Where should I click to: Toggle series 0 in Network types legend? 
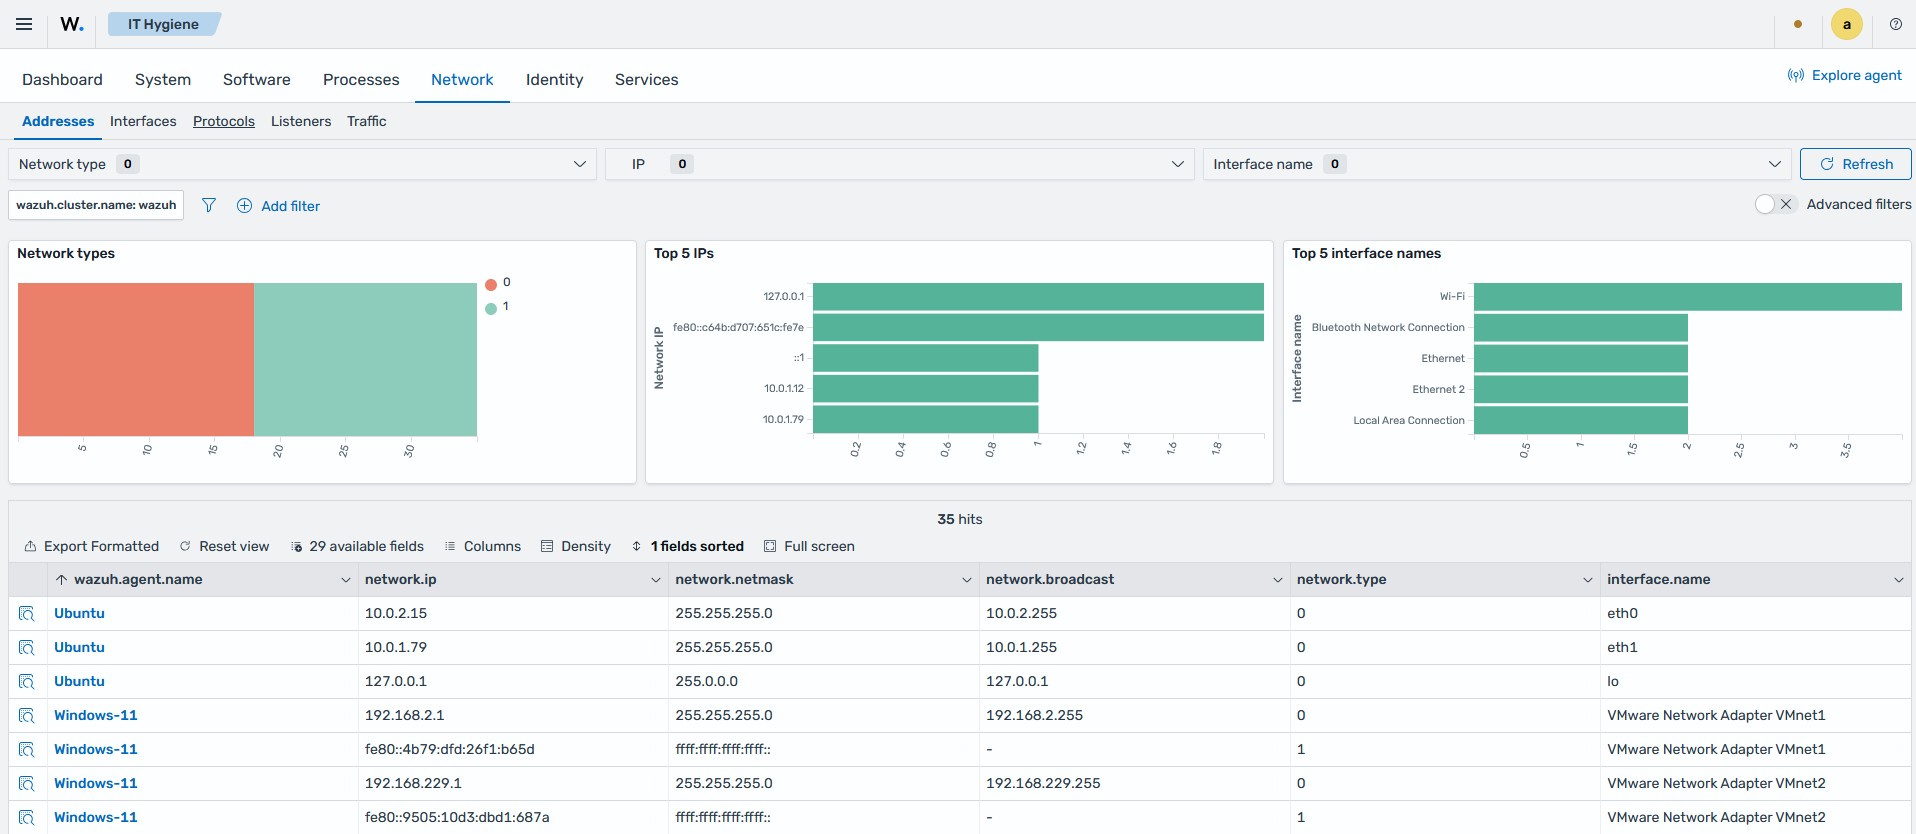tap(498, 283)
